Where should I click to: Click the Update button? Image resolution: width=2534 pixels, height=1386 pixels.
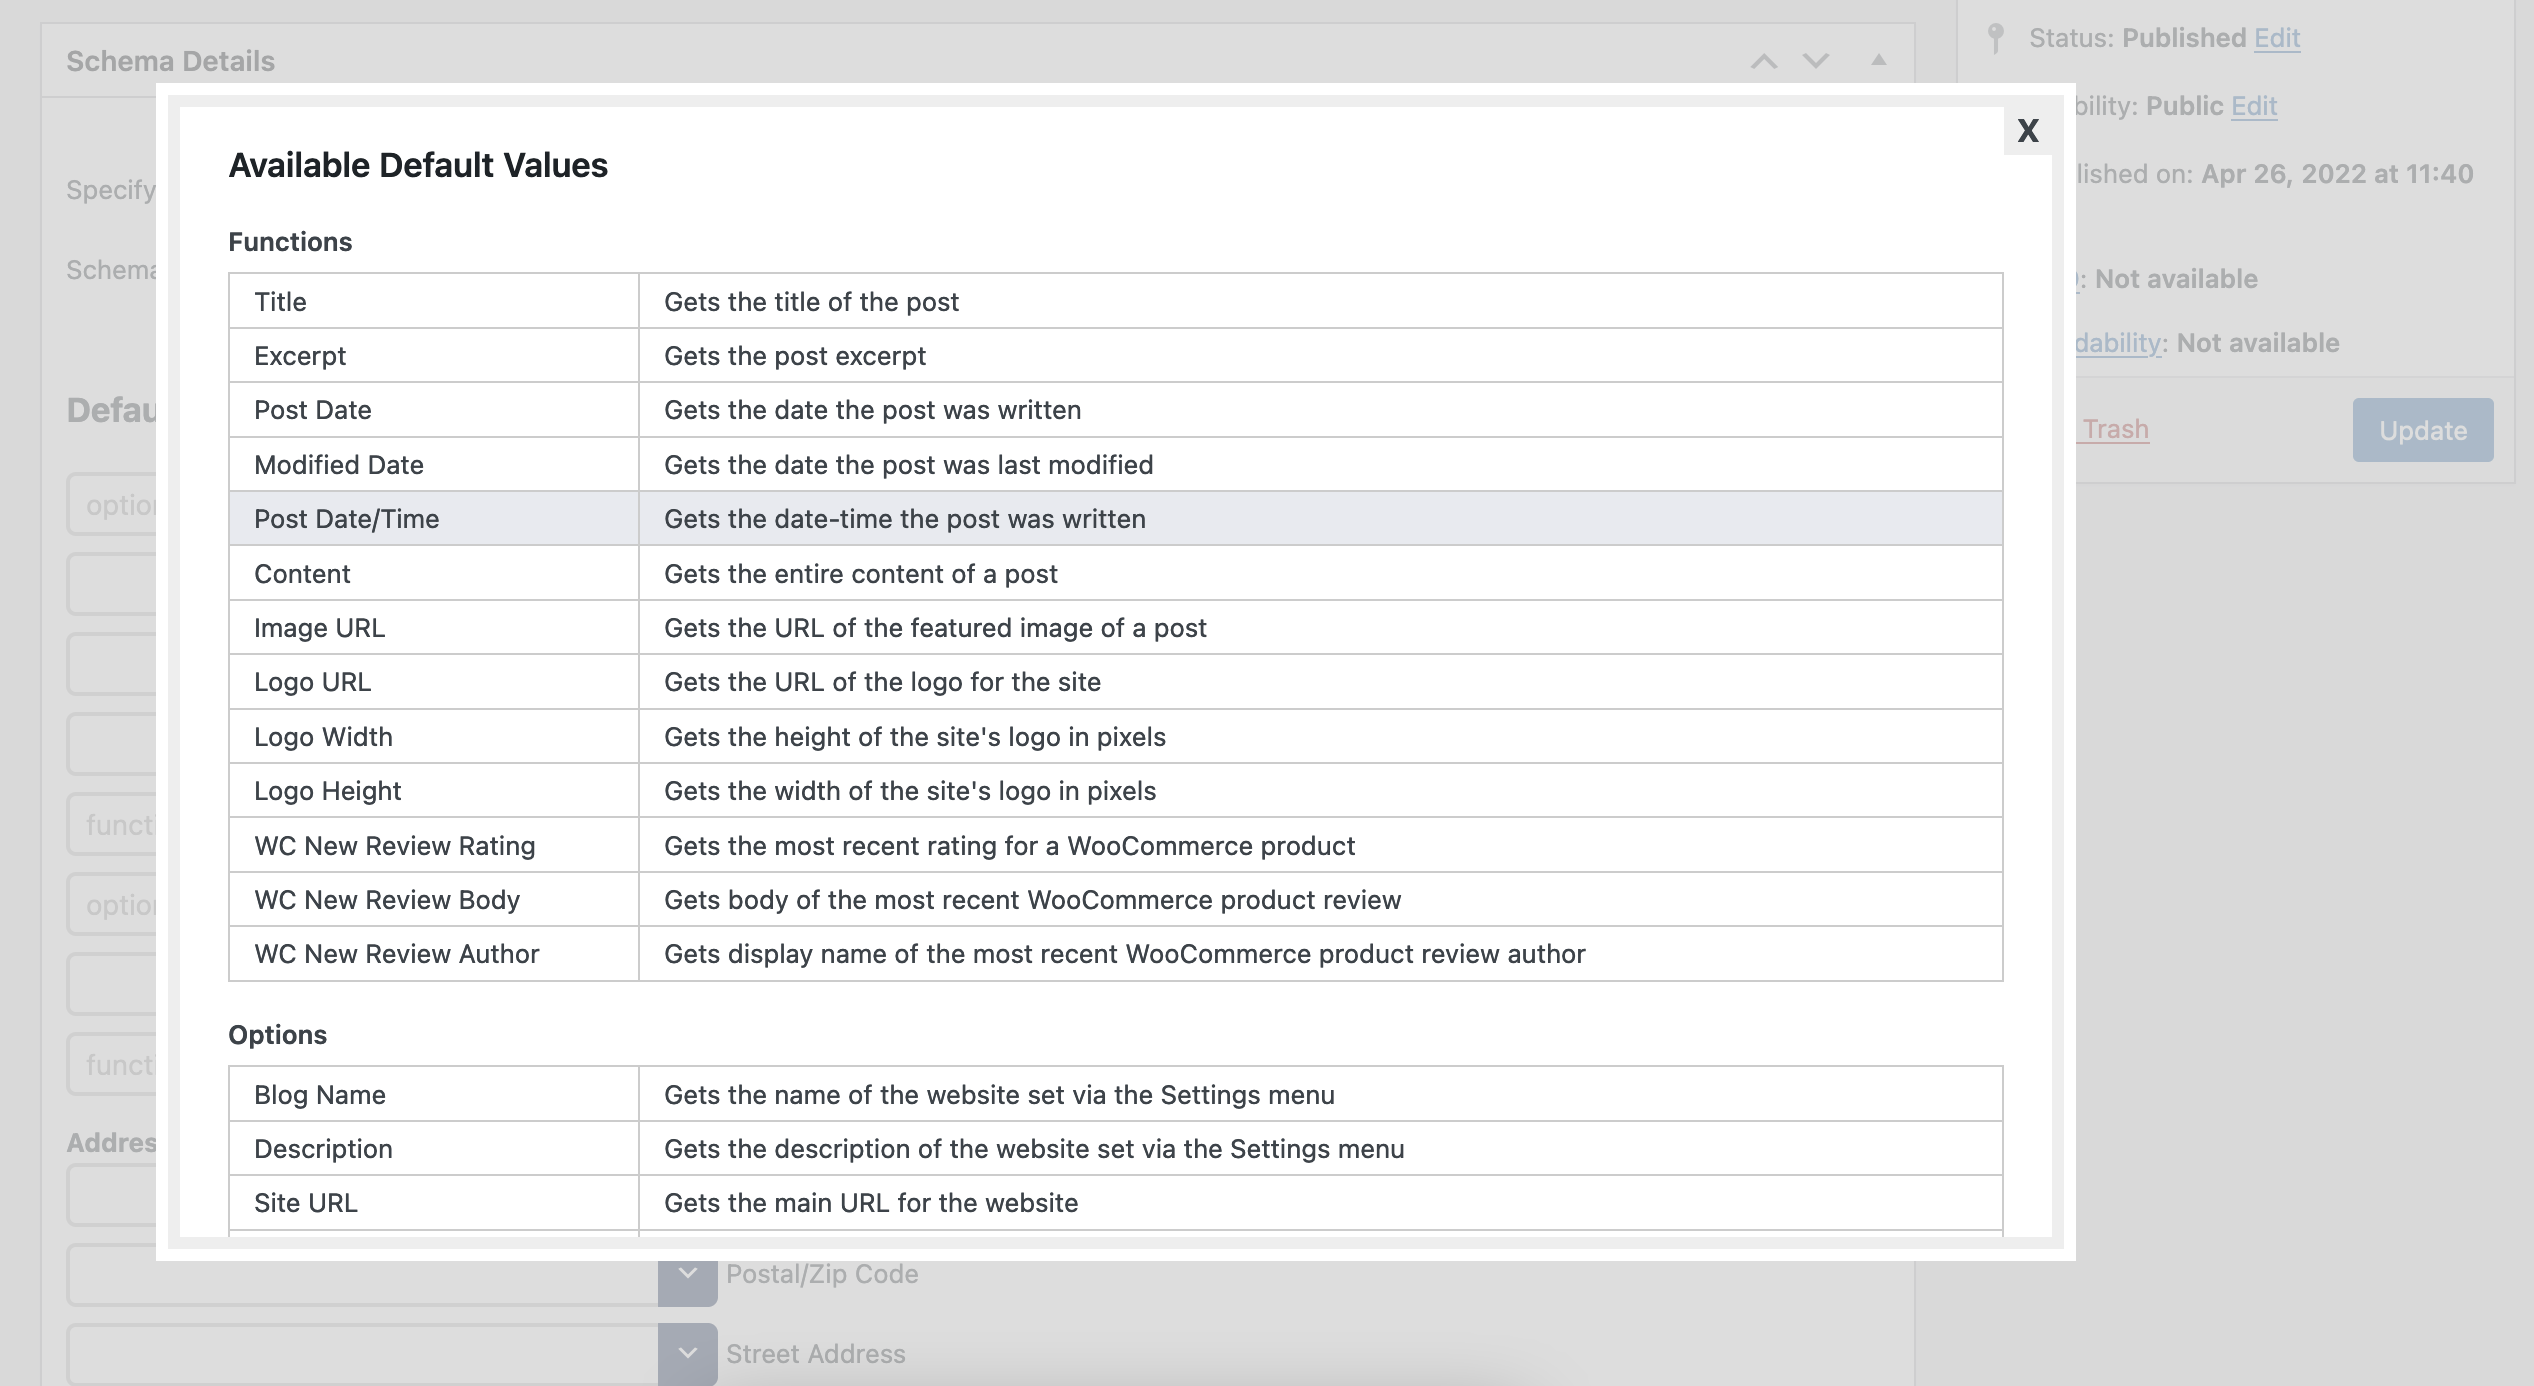pos(2421,430)
